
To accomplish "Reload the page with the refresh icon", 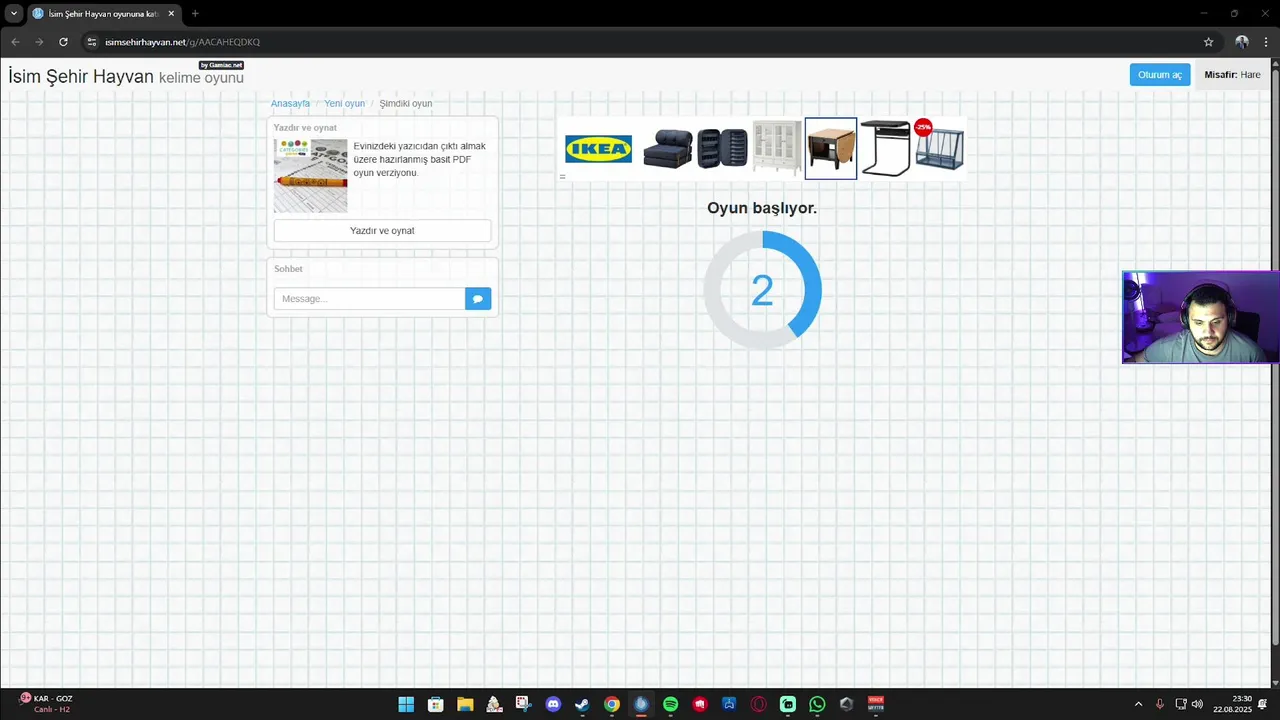I will point(63,42).
